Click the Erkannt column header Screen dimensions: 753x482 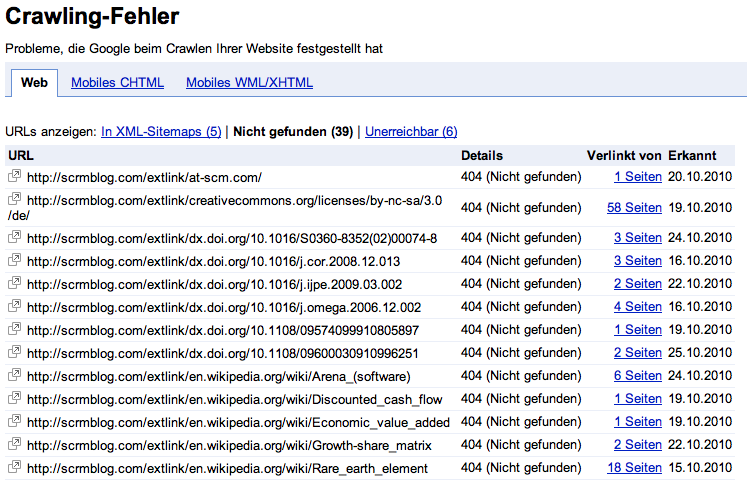coord(692,155)
